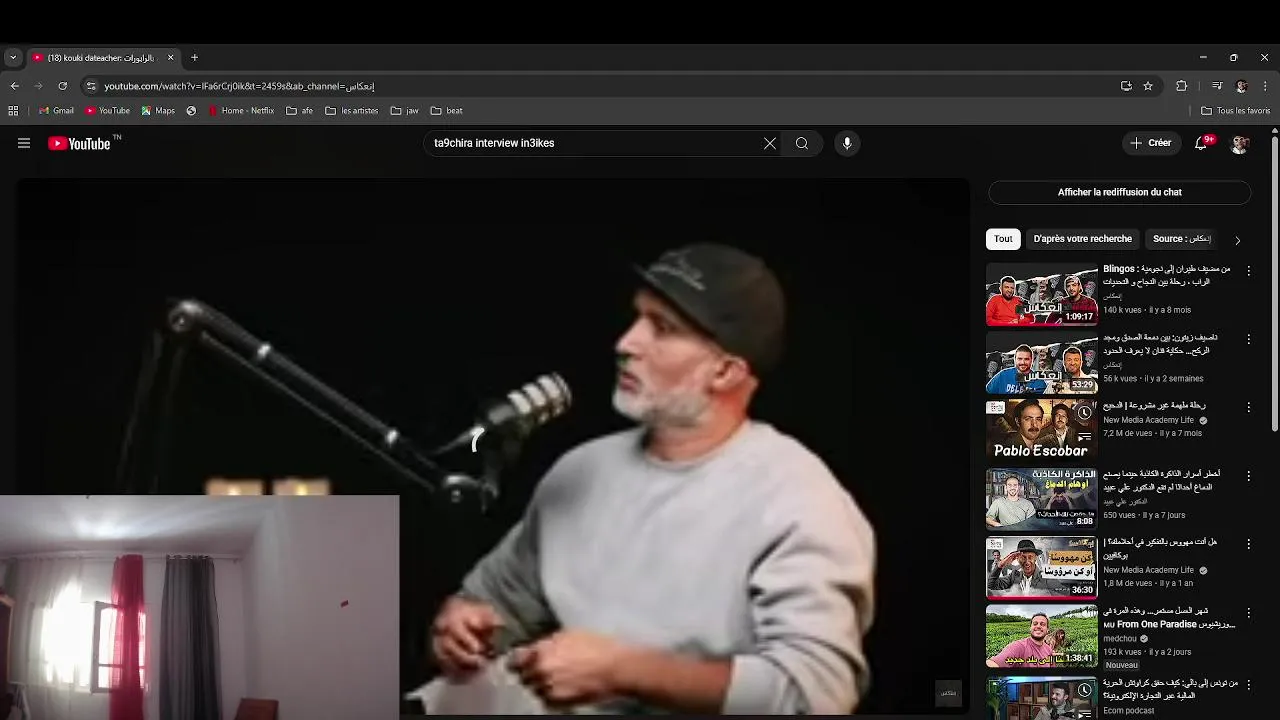Open the apps grid in bookmarks bar
The image size is (1280, 720).
tap(13, 111)
